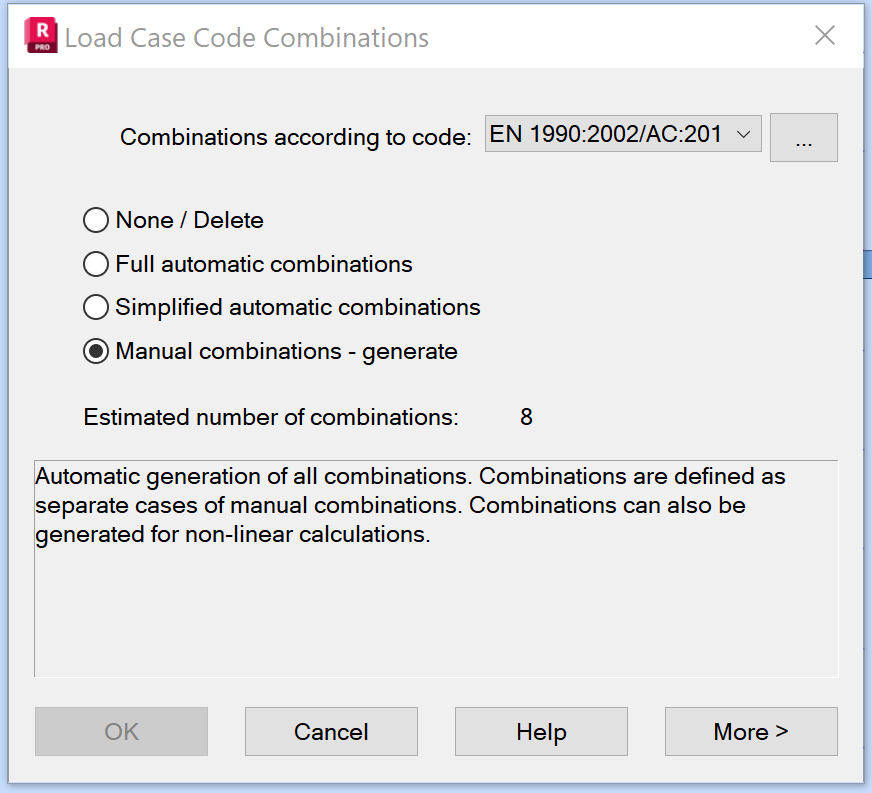Click the Cancel button
Viewport: 872px width, 793px height.
331,732
